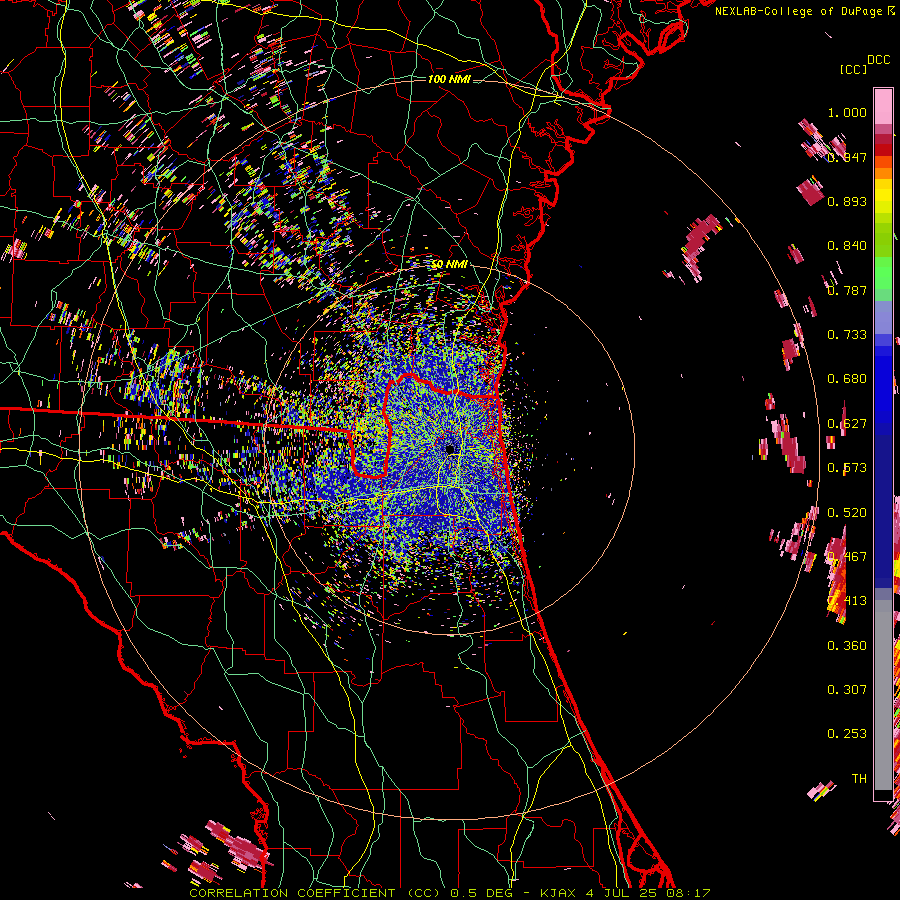This screenshot has width=900, height=900.
Task: Select the 0.733 scale value
Action: coord(847,335)
